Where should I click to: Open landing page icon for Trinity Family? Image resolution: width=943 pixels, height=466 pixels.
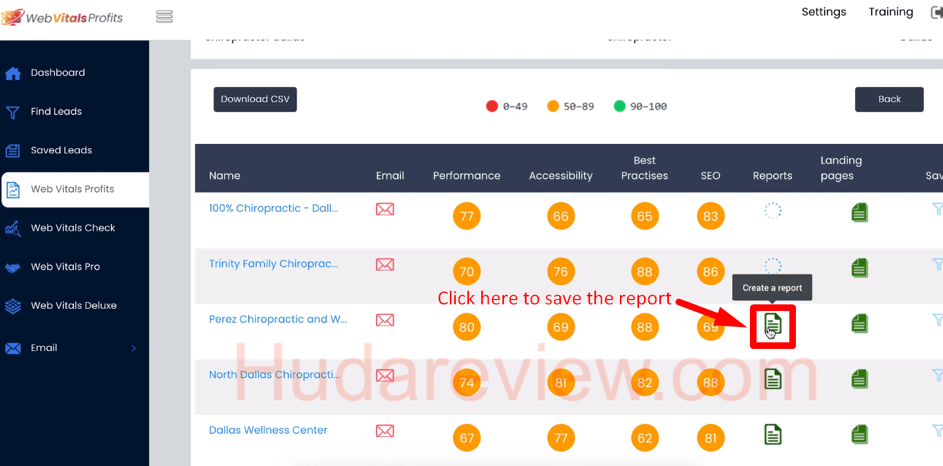coord(860,268)
